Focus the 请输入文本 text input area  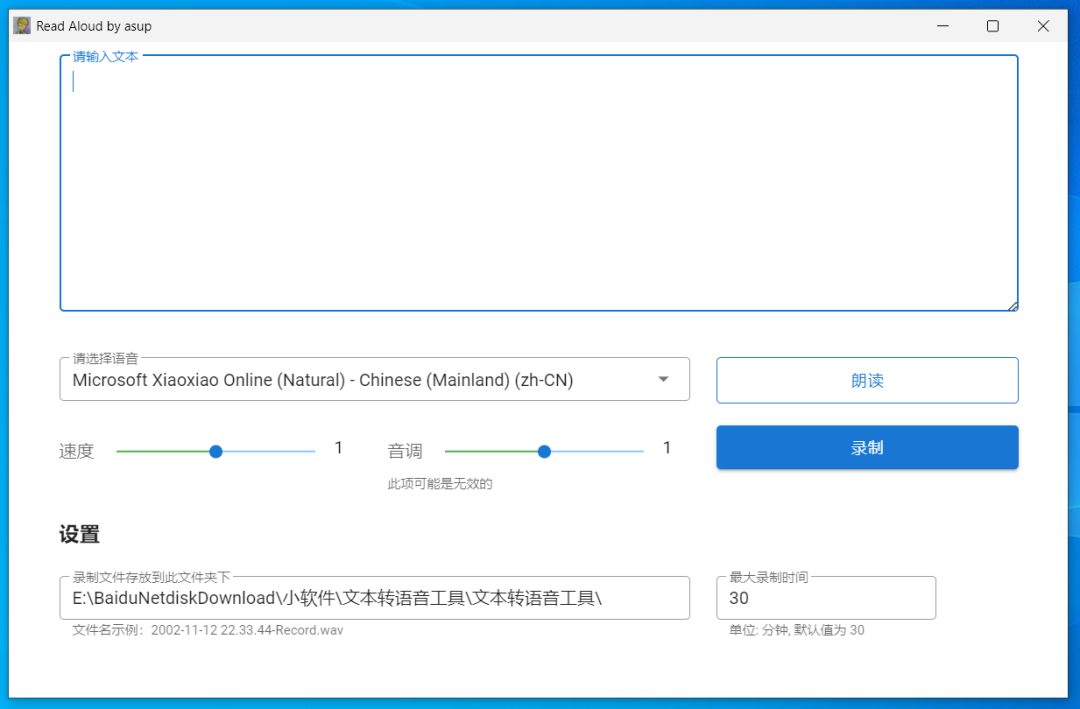point(539,183)
